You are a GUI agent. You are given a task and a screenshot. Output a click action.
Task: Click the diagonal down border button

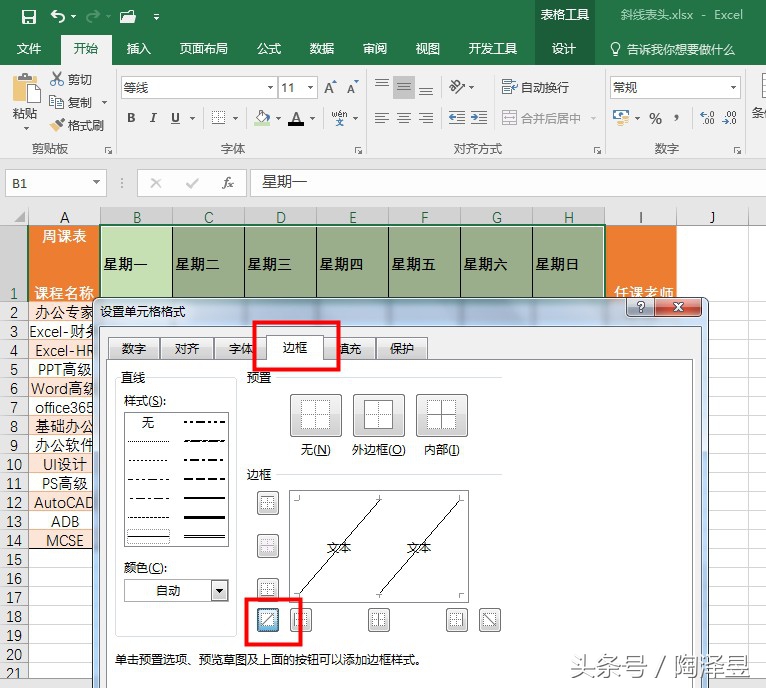pos(489,620)
